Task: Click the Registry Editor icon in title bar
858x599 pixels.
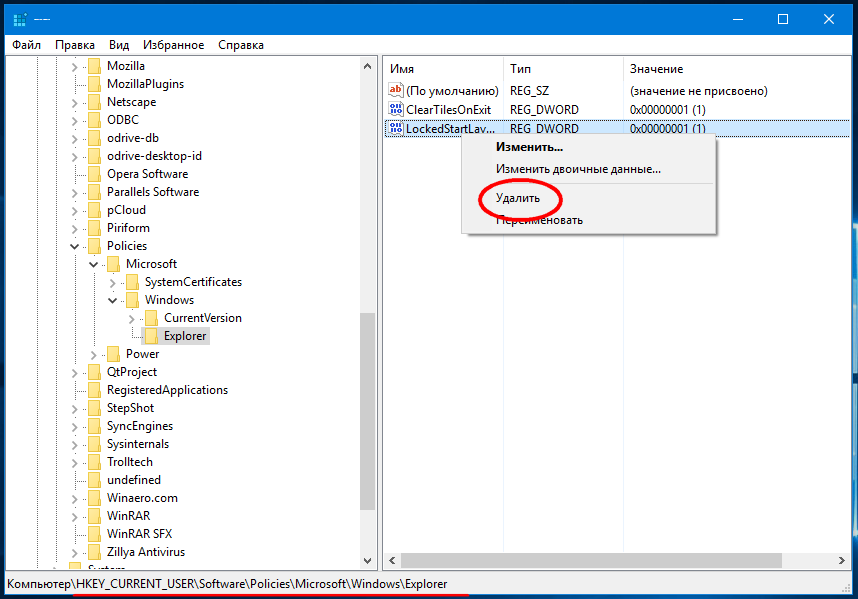Action: click(x=19, y=19)
